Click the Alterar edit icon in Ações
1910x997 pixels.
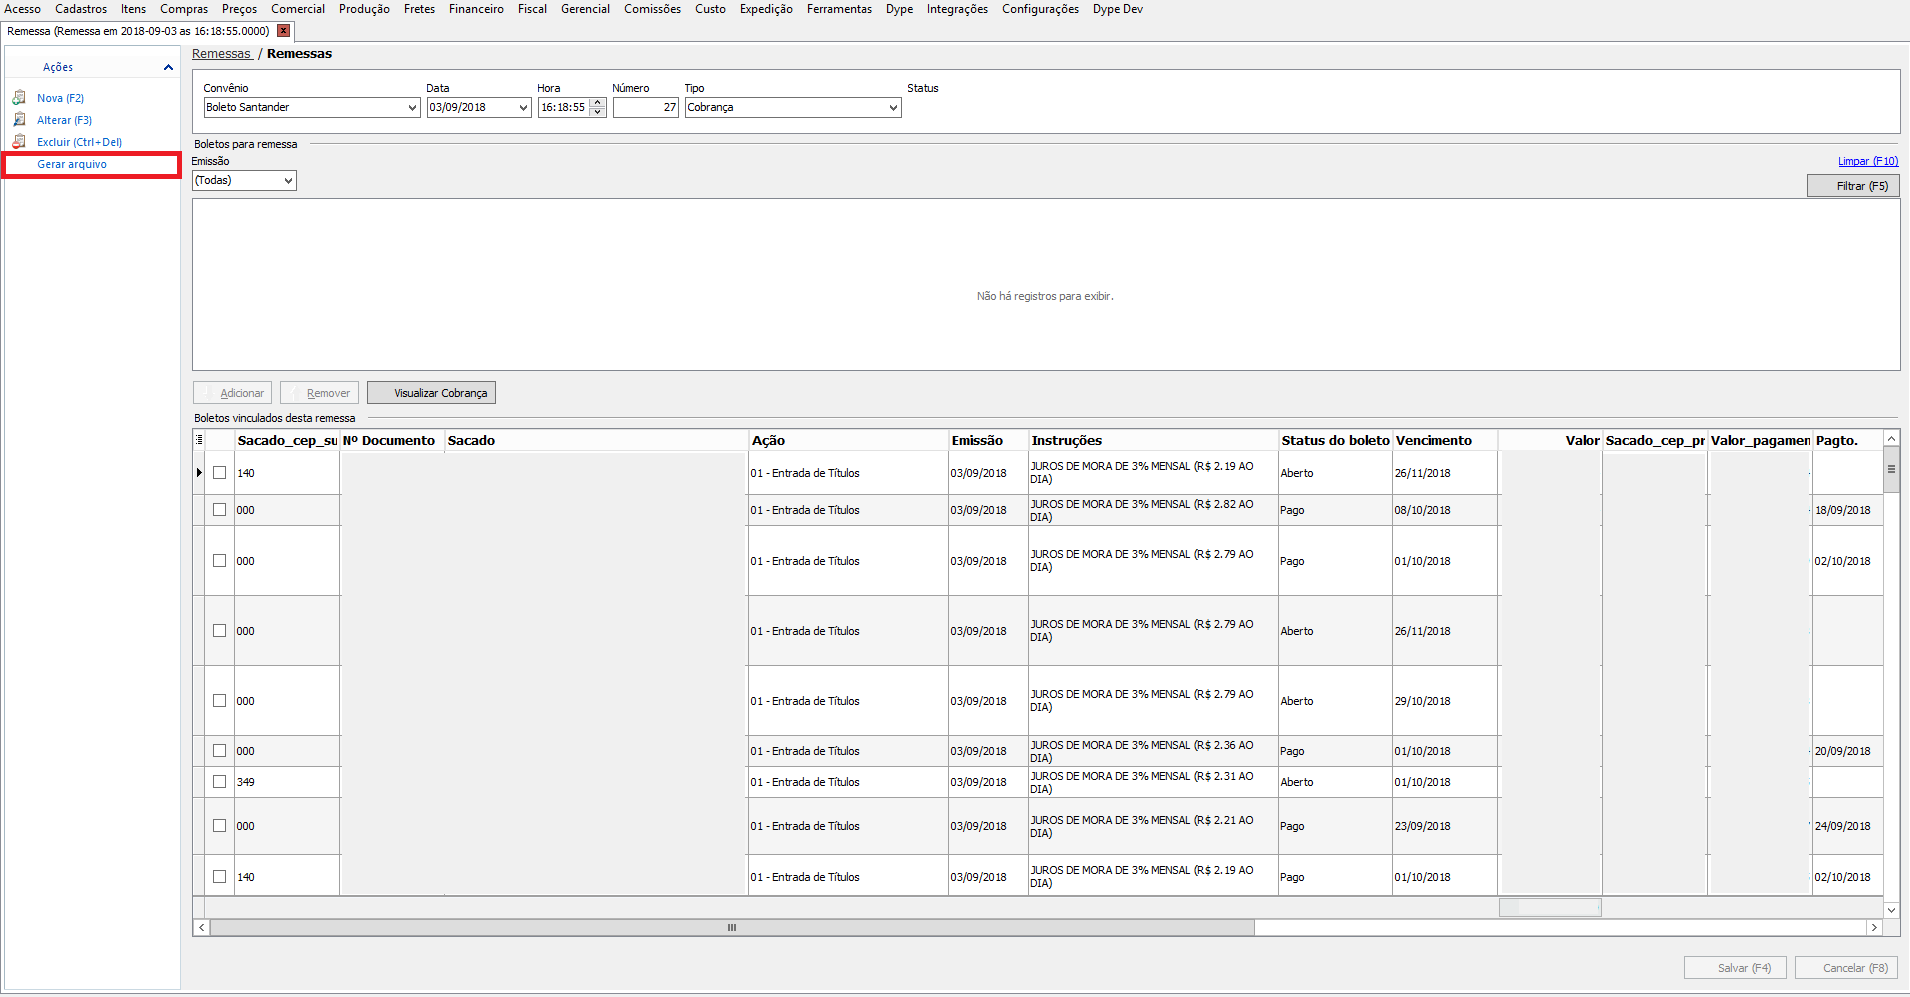(x=19, y=120)
